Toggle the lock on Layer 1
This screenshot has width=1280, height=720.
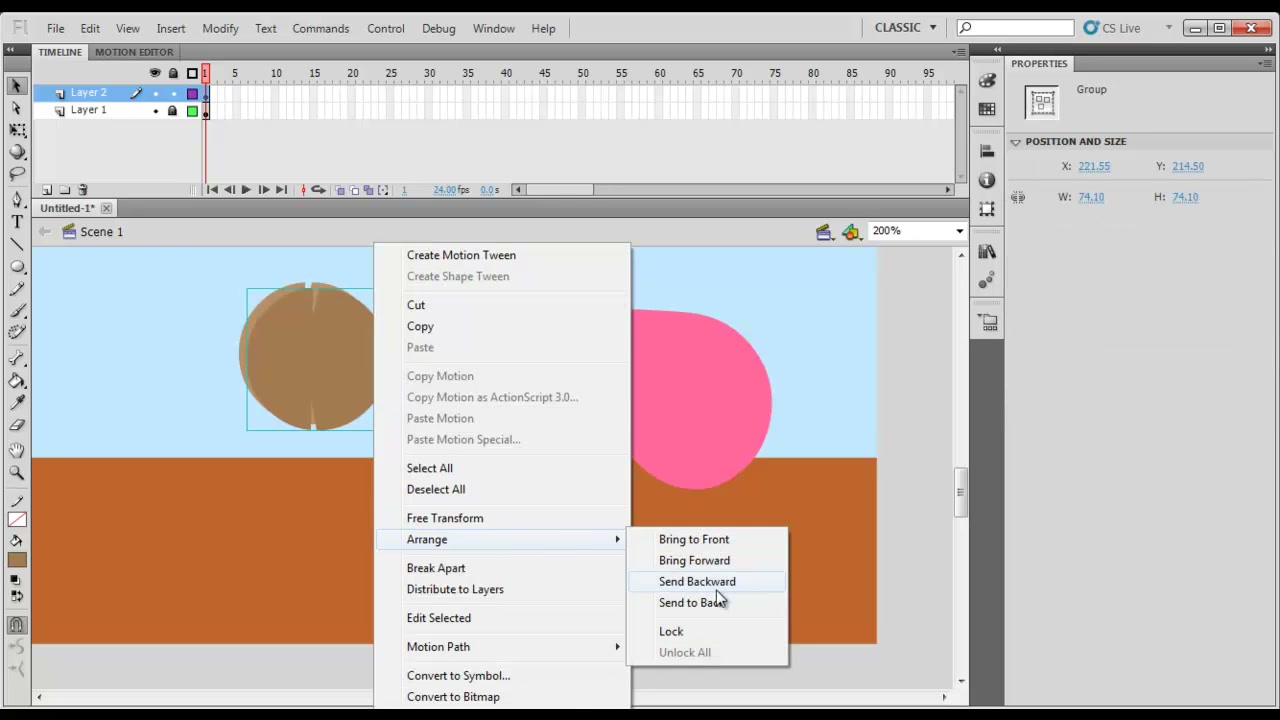tap(172, 111)
